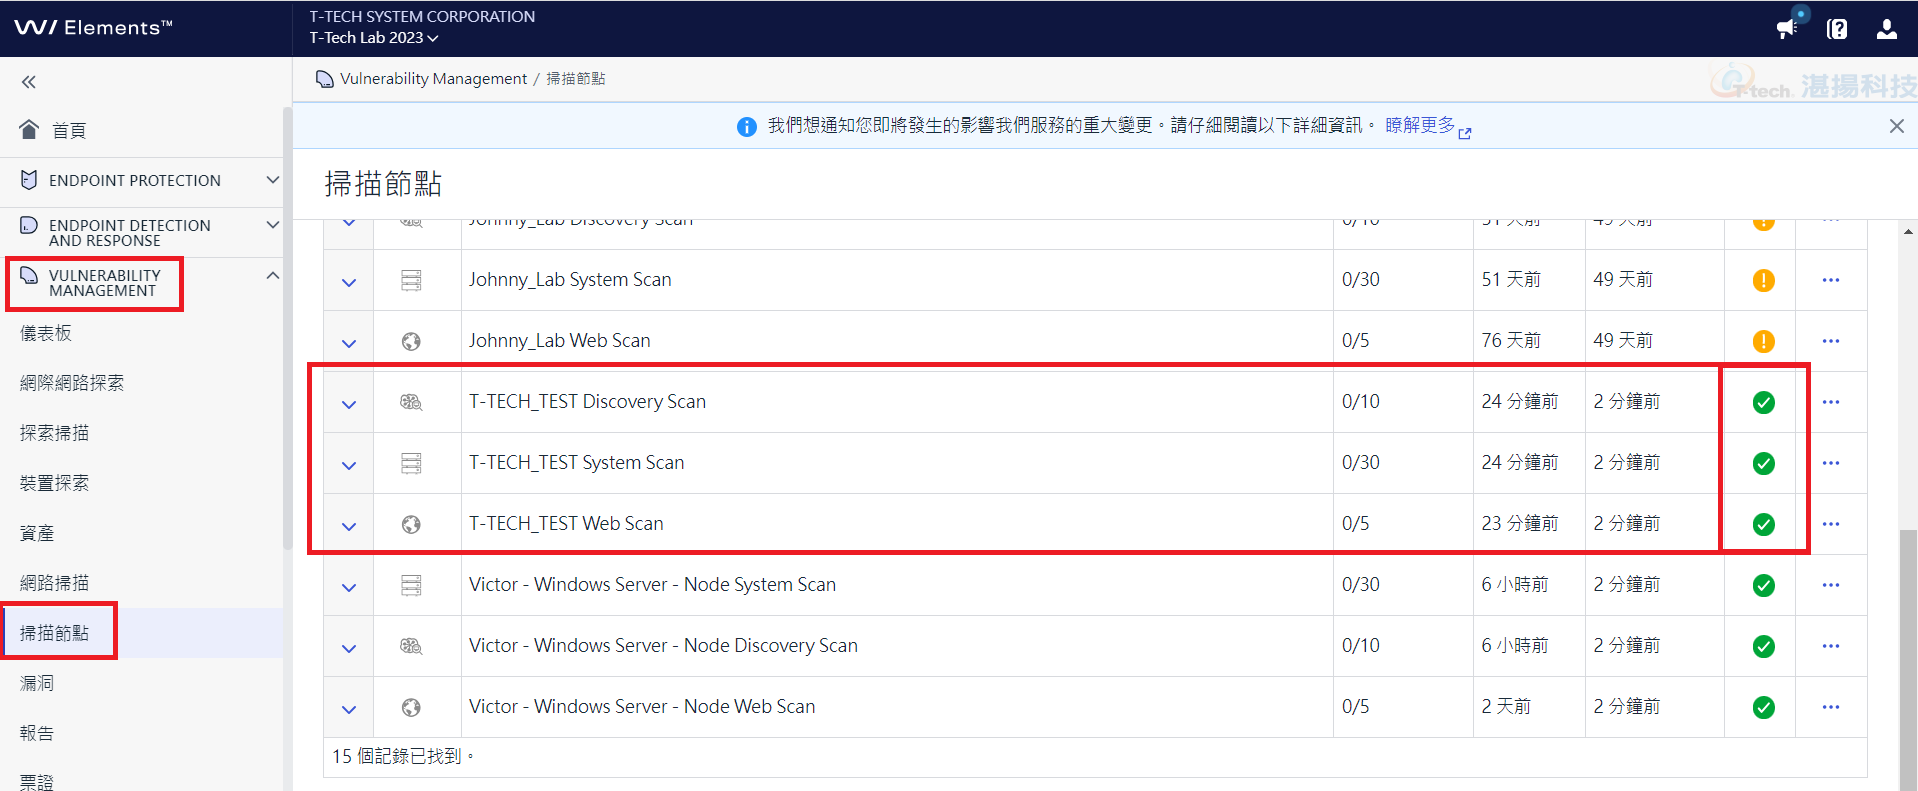
Task: Expand the T-TECH_TEST Discovery Scan row
Action: coord(349,405)
